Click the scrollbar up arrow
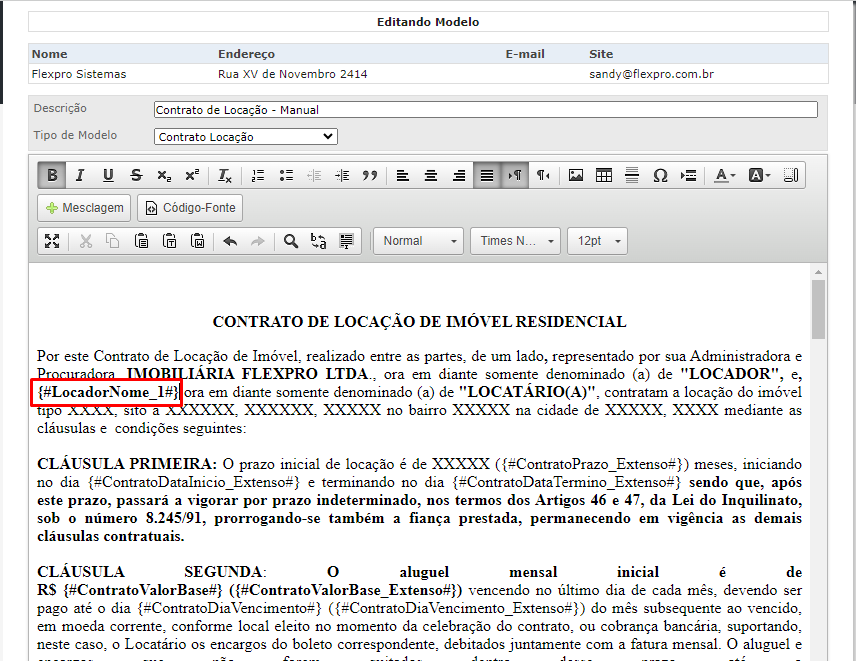Viewport: 856px width, 661px height. [818, 272]
